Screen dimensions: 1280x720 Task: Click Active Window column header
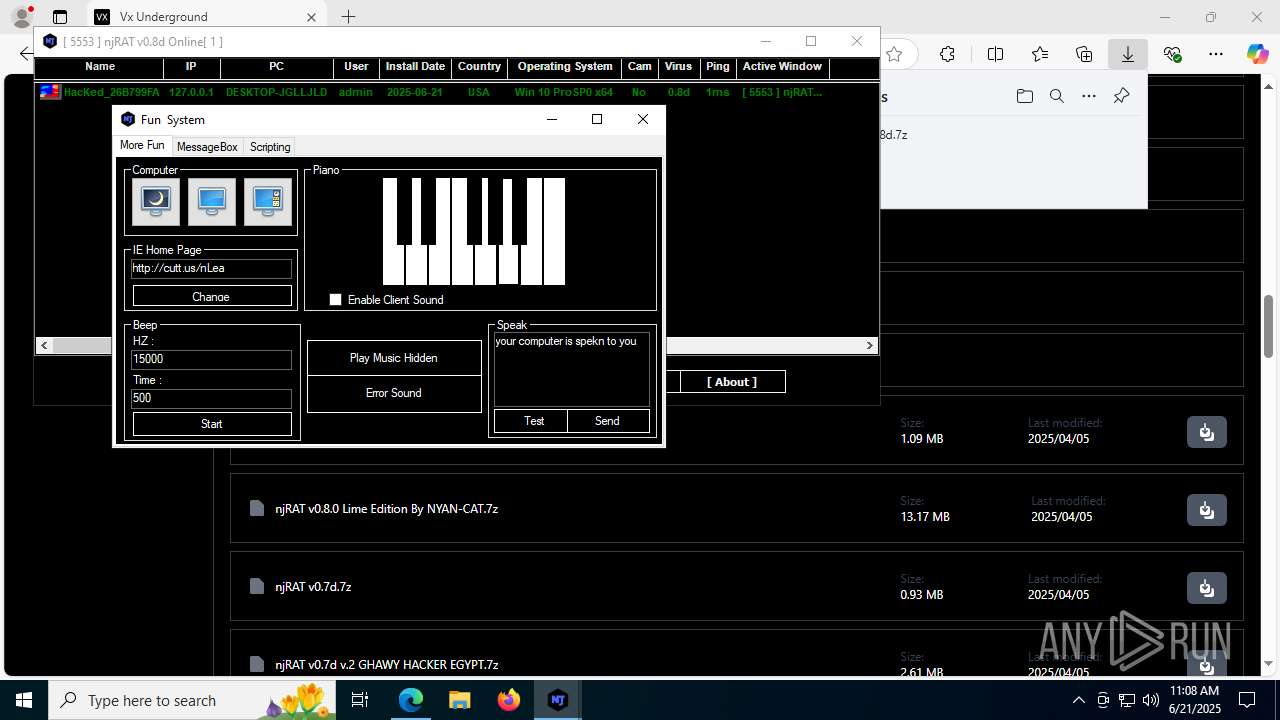point(782,67)
